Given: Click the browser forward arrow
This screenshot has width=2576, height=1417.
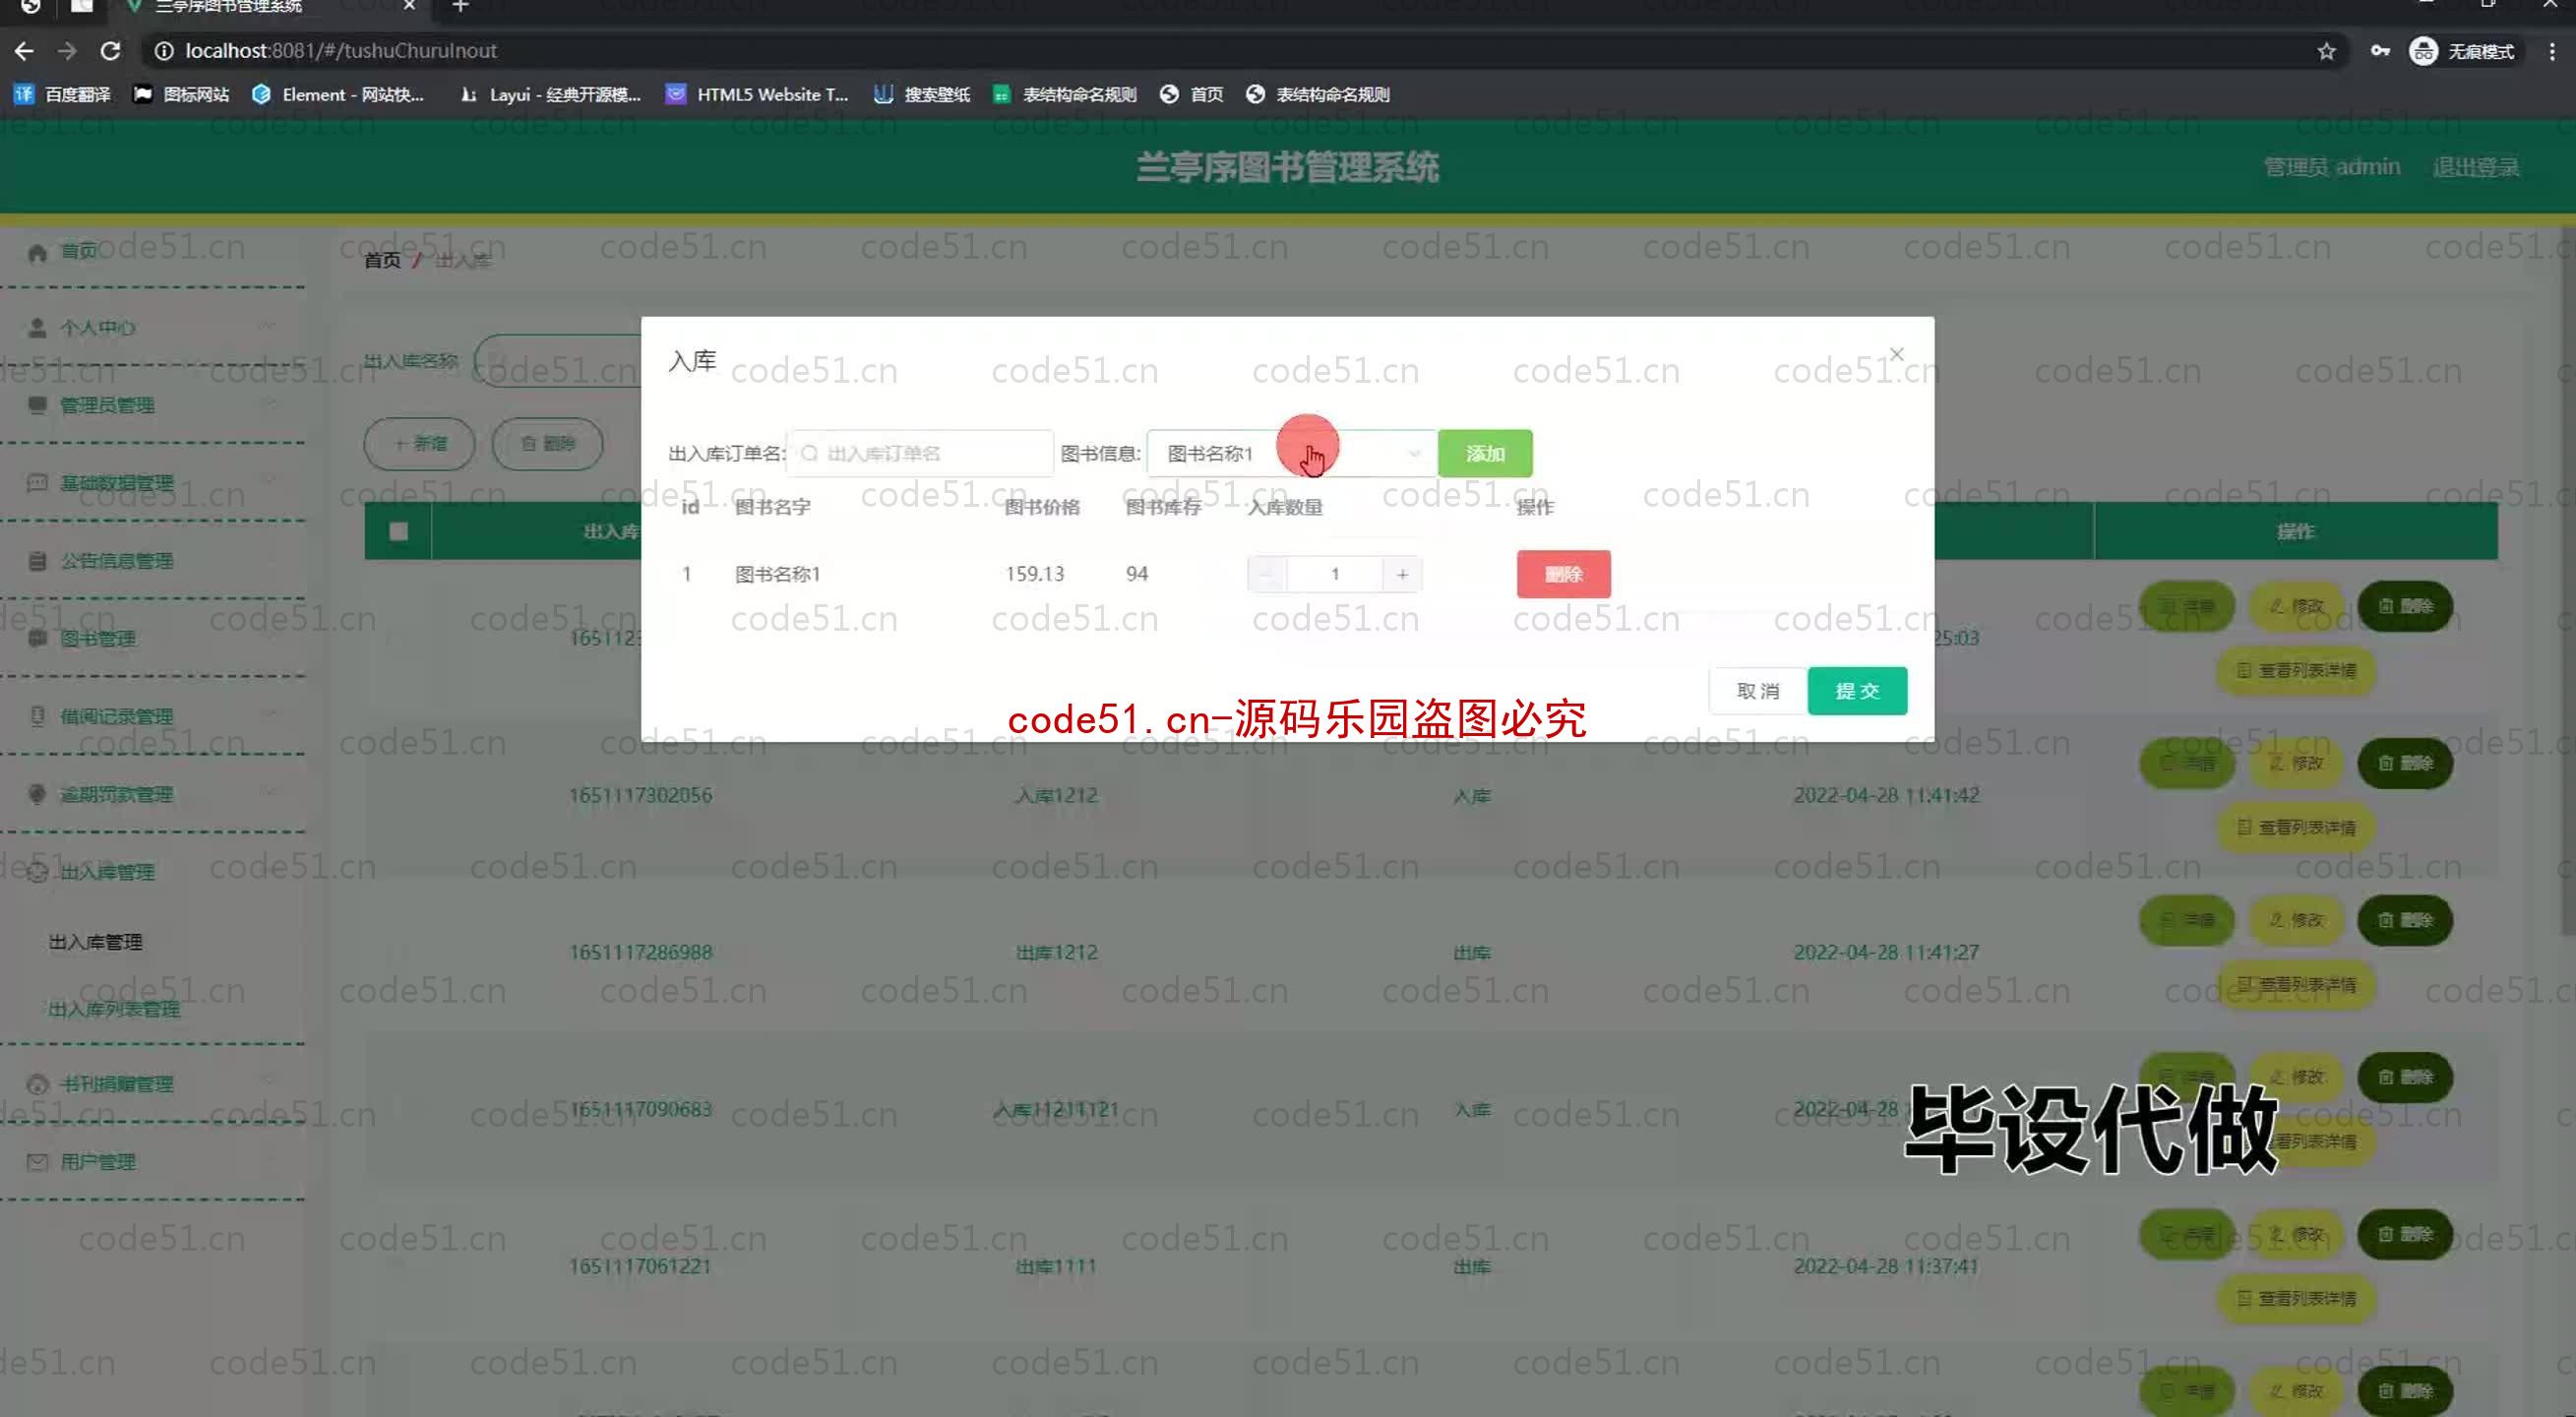Looking at the screenshot, I should pyautogui.click(x=67, y=51).
